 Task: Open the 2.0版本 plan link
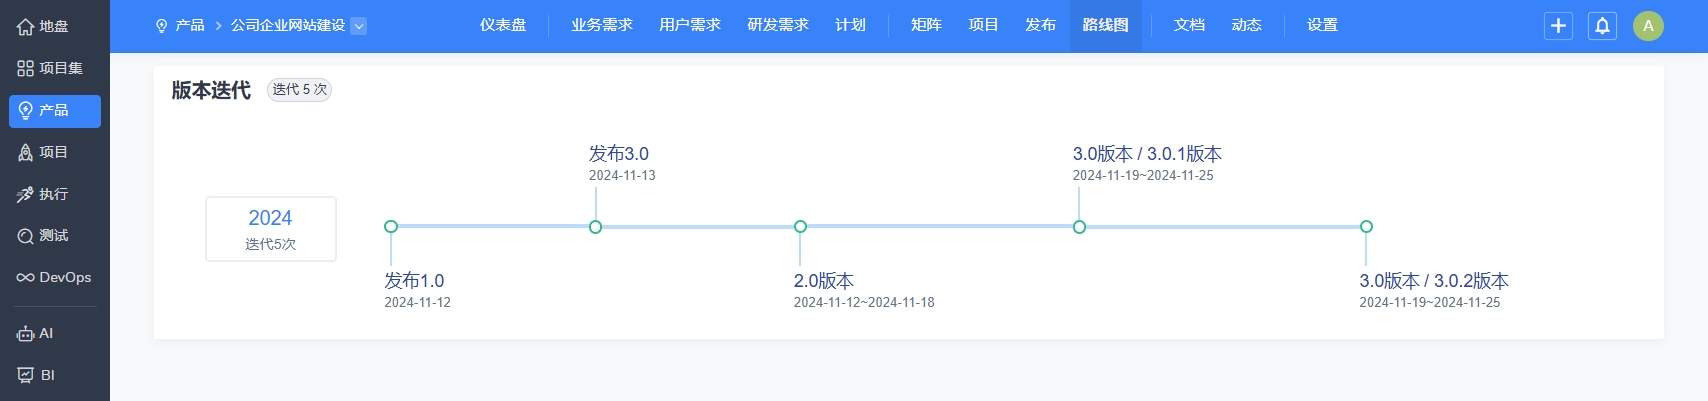click(824, 281)
